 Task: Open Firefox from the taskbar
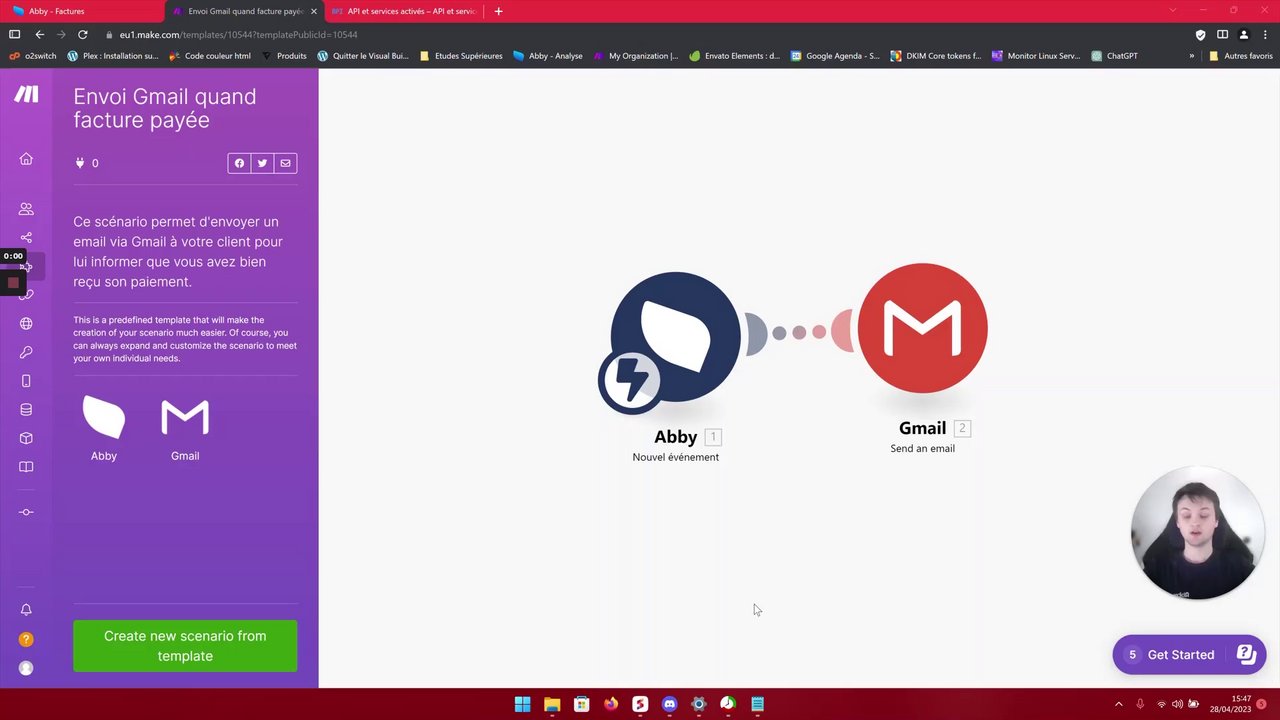coord(611,704)
